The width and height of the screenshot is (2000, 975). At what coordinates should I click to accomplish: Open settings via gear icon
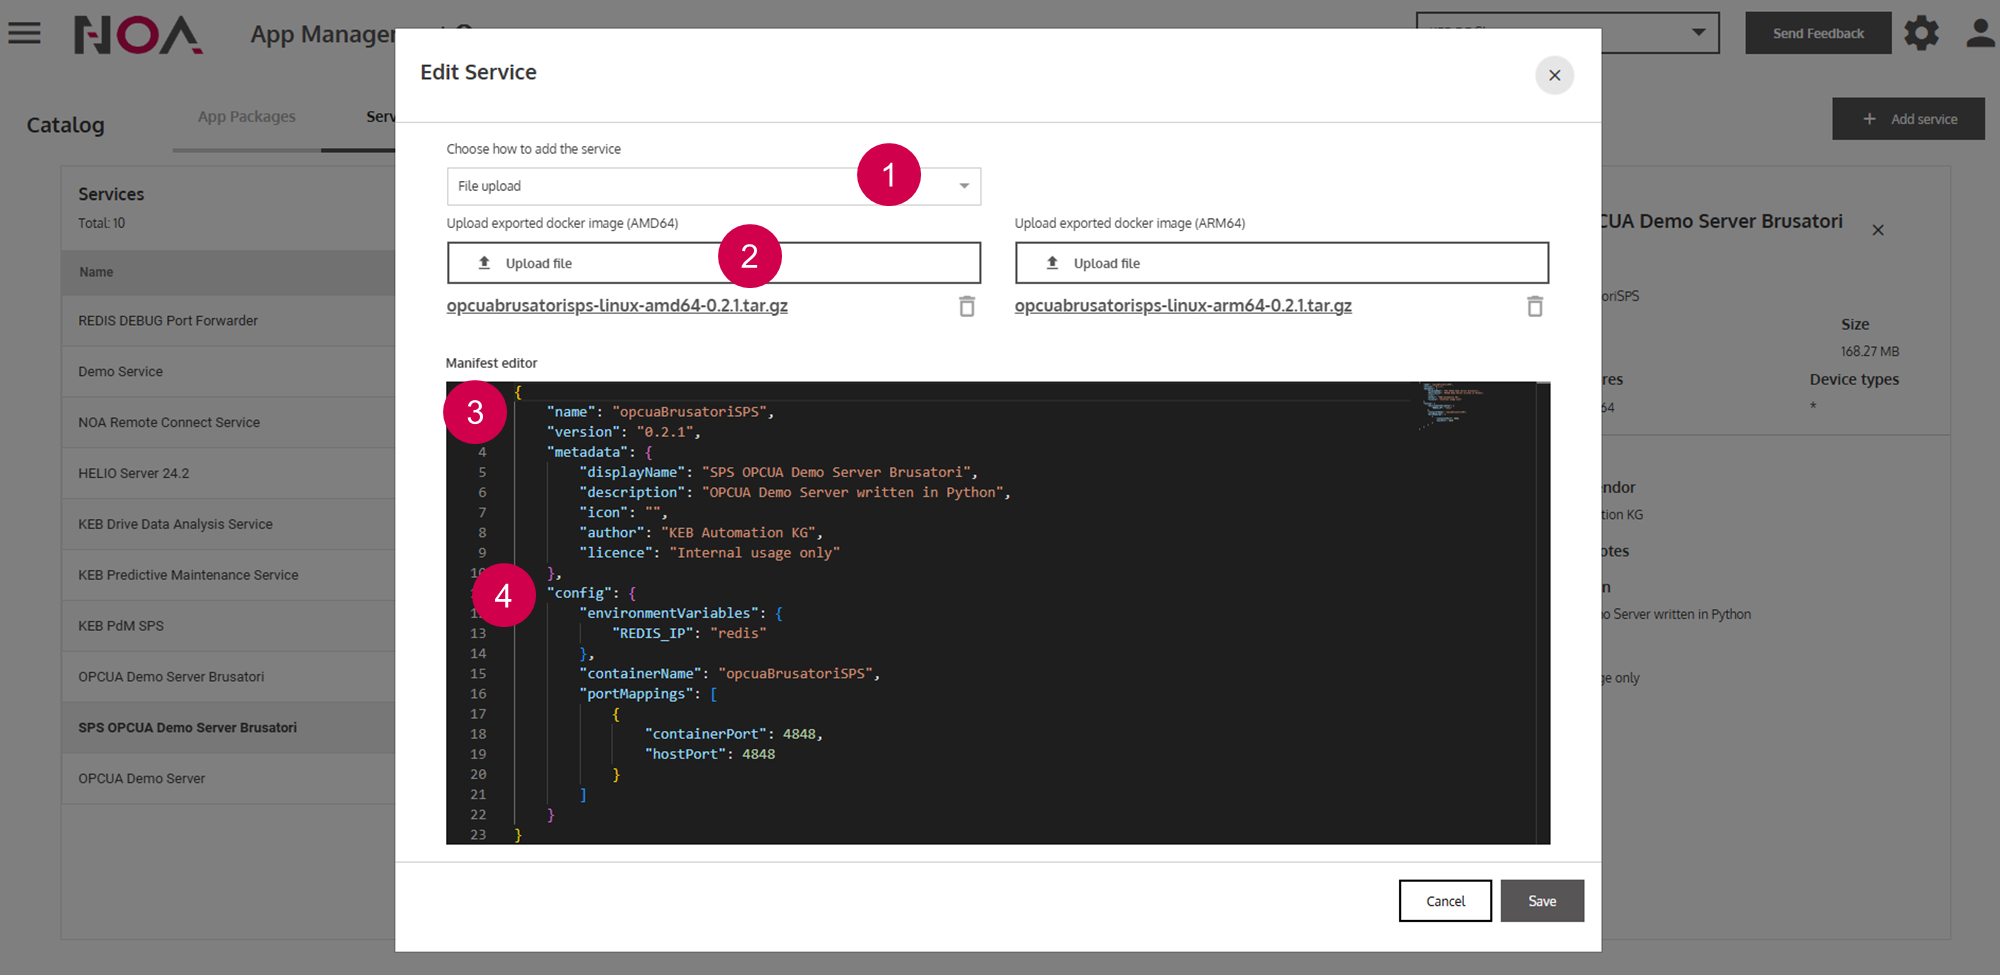point(1921,33)
